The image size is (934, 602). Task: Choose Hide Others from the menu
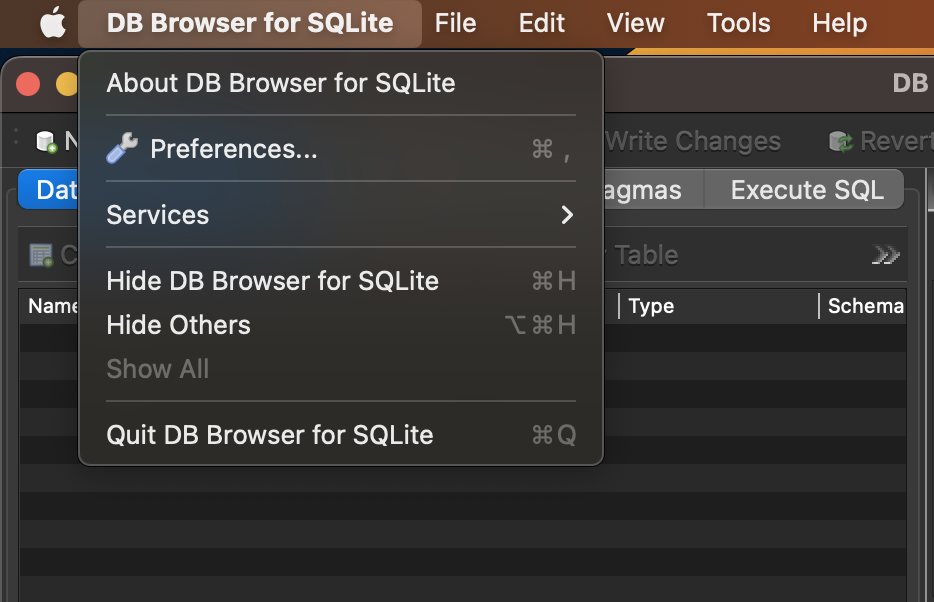pyautogui.click(x=178, y=325)
